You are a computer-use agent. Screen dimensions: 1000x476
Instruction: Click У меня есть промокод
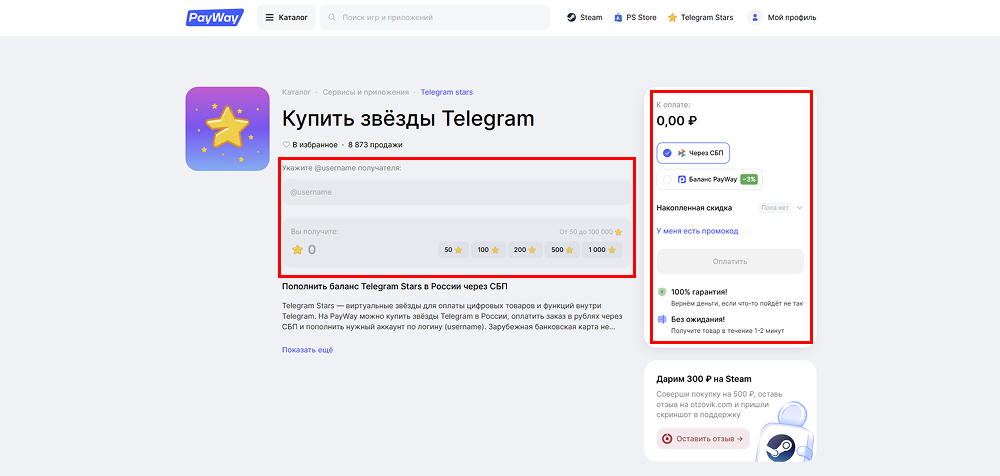(x=697, y=231)
